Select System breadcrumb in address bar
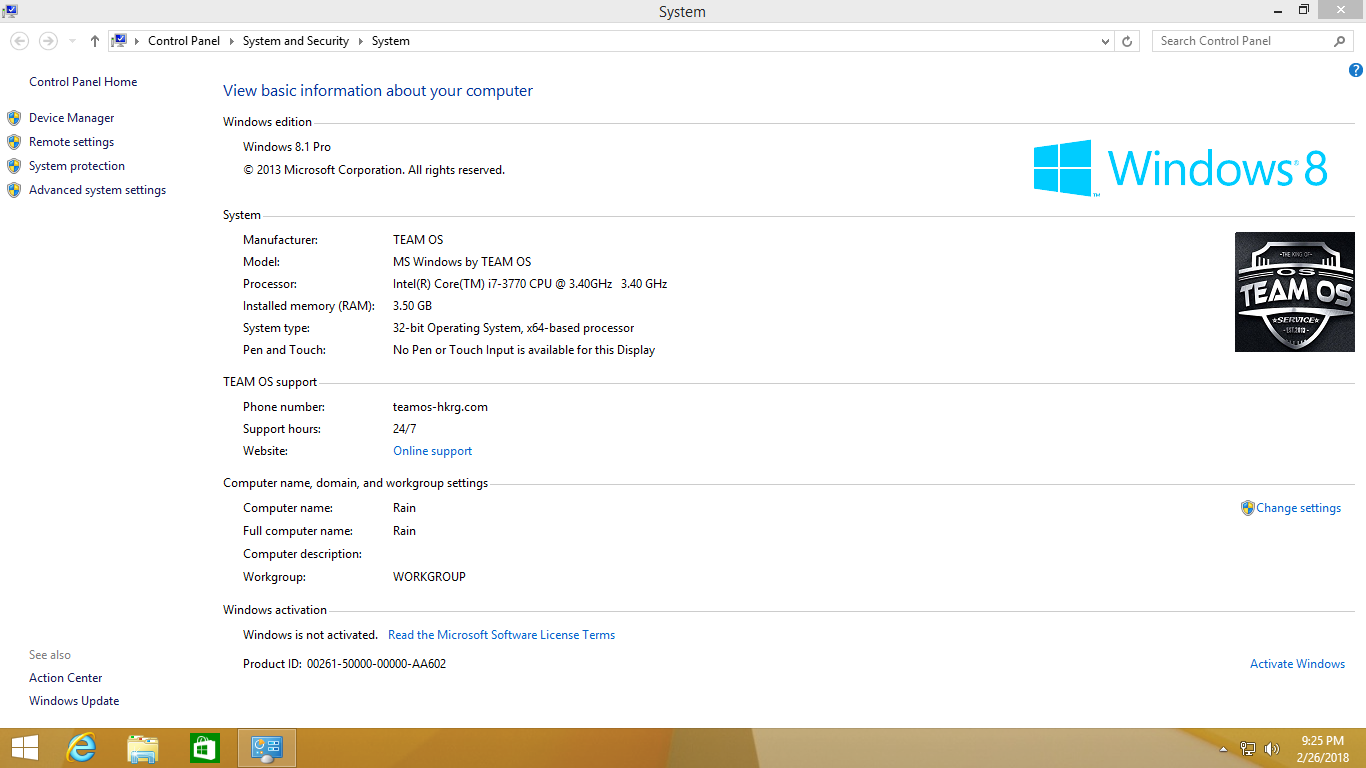 click(391, 41)
